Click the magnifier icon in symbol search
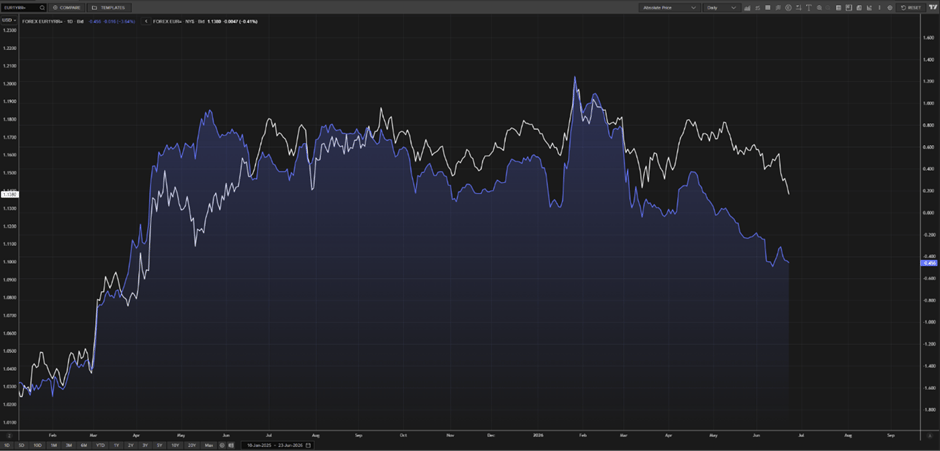This screenshot has width=940, height=451. click(x=42, y=8)
